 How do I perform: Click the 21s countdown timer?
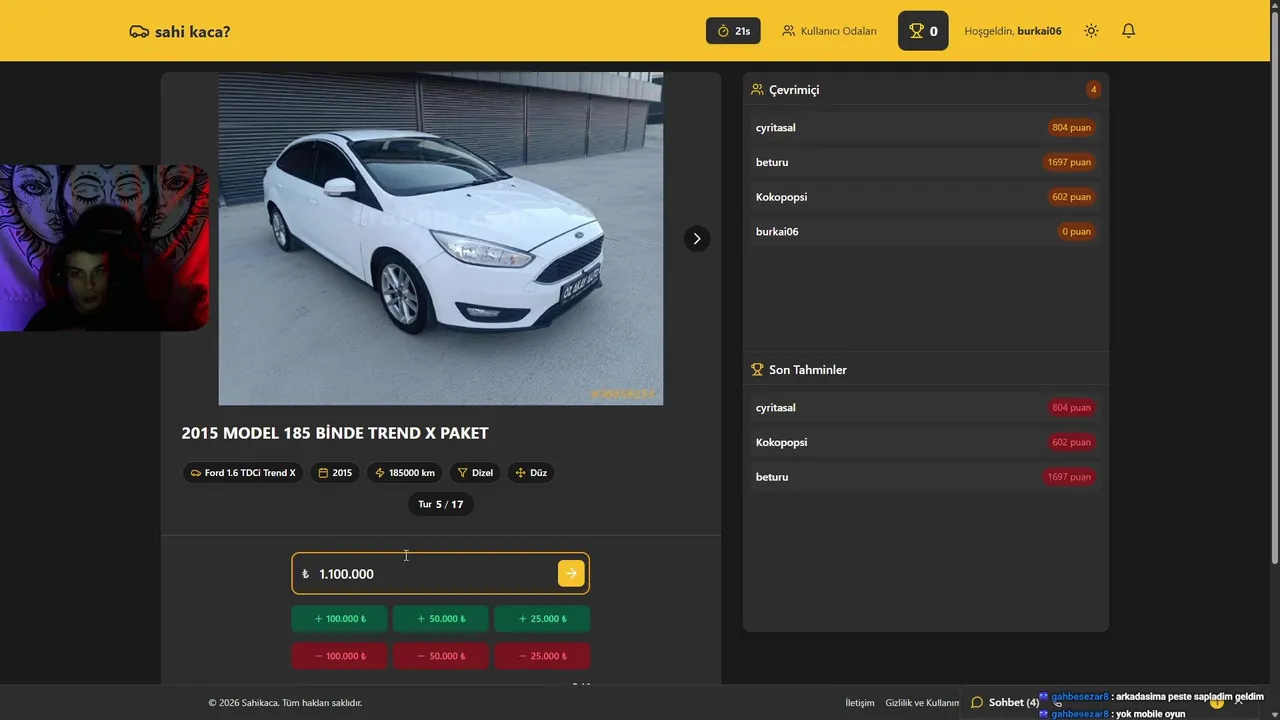click(733, 31)
